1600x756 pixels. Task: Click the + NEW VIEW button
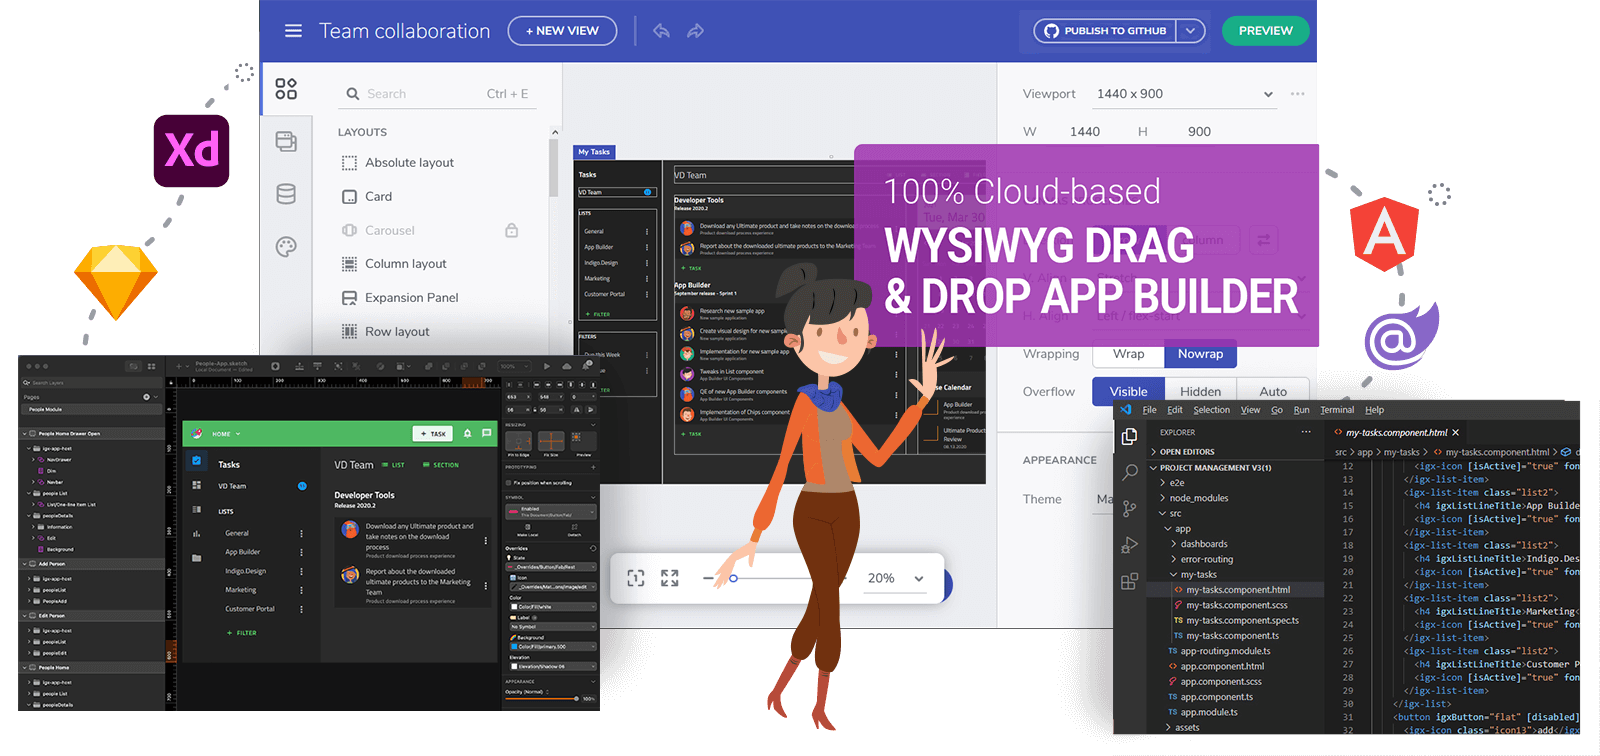[x=562, y=31]
